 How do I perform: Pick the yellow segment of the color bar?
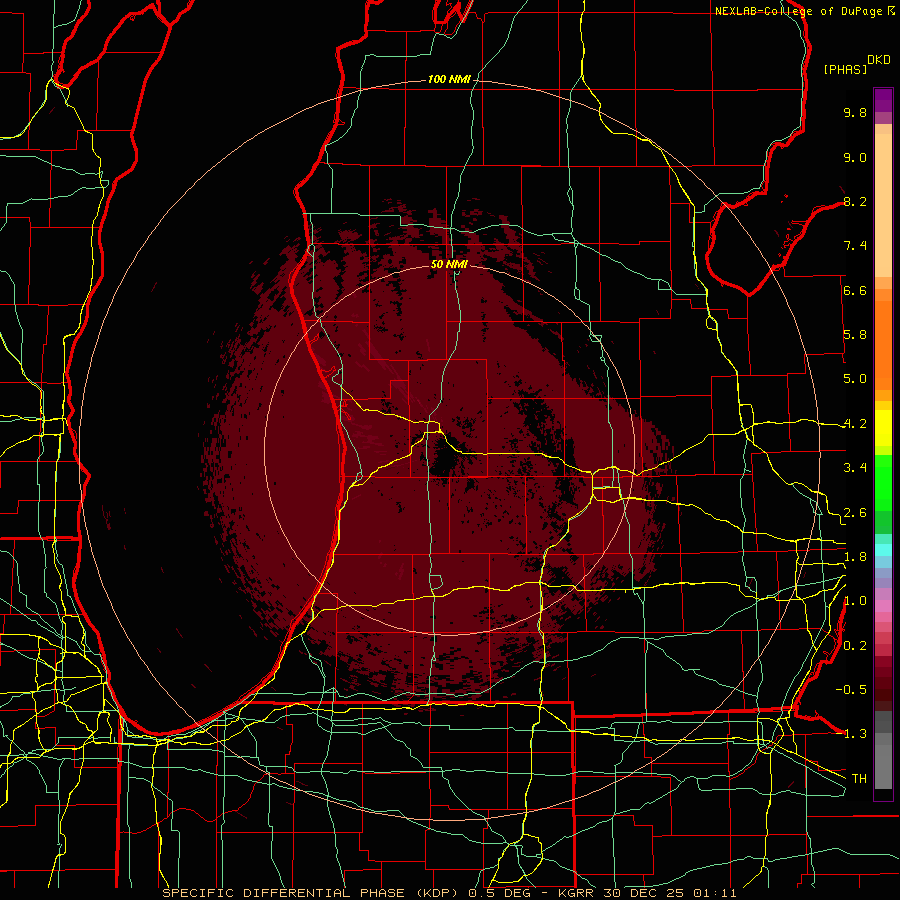(x=883, y=428)
